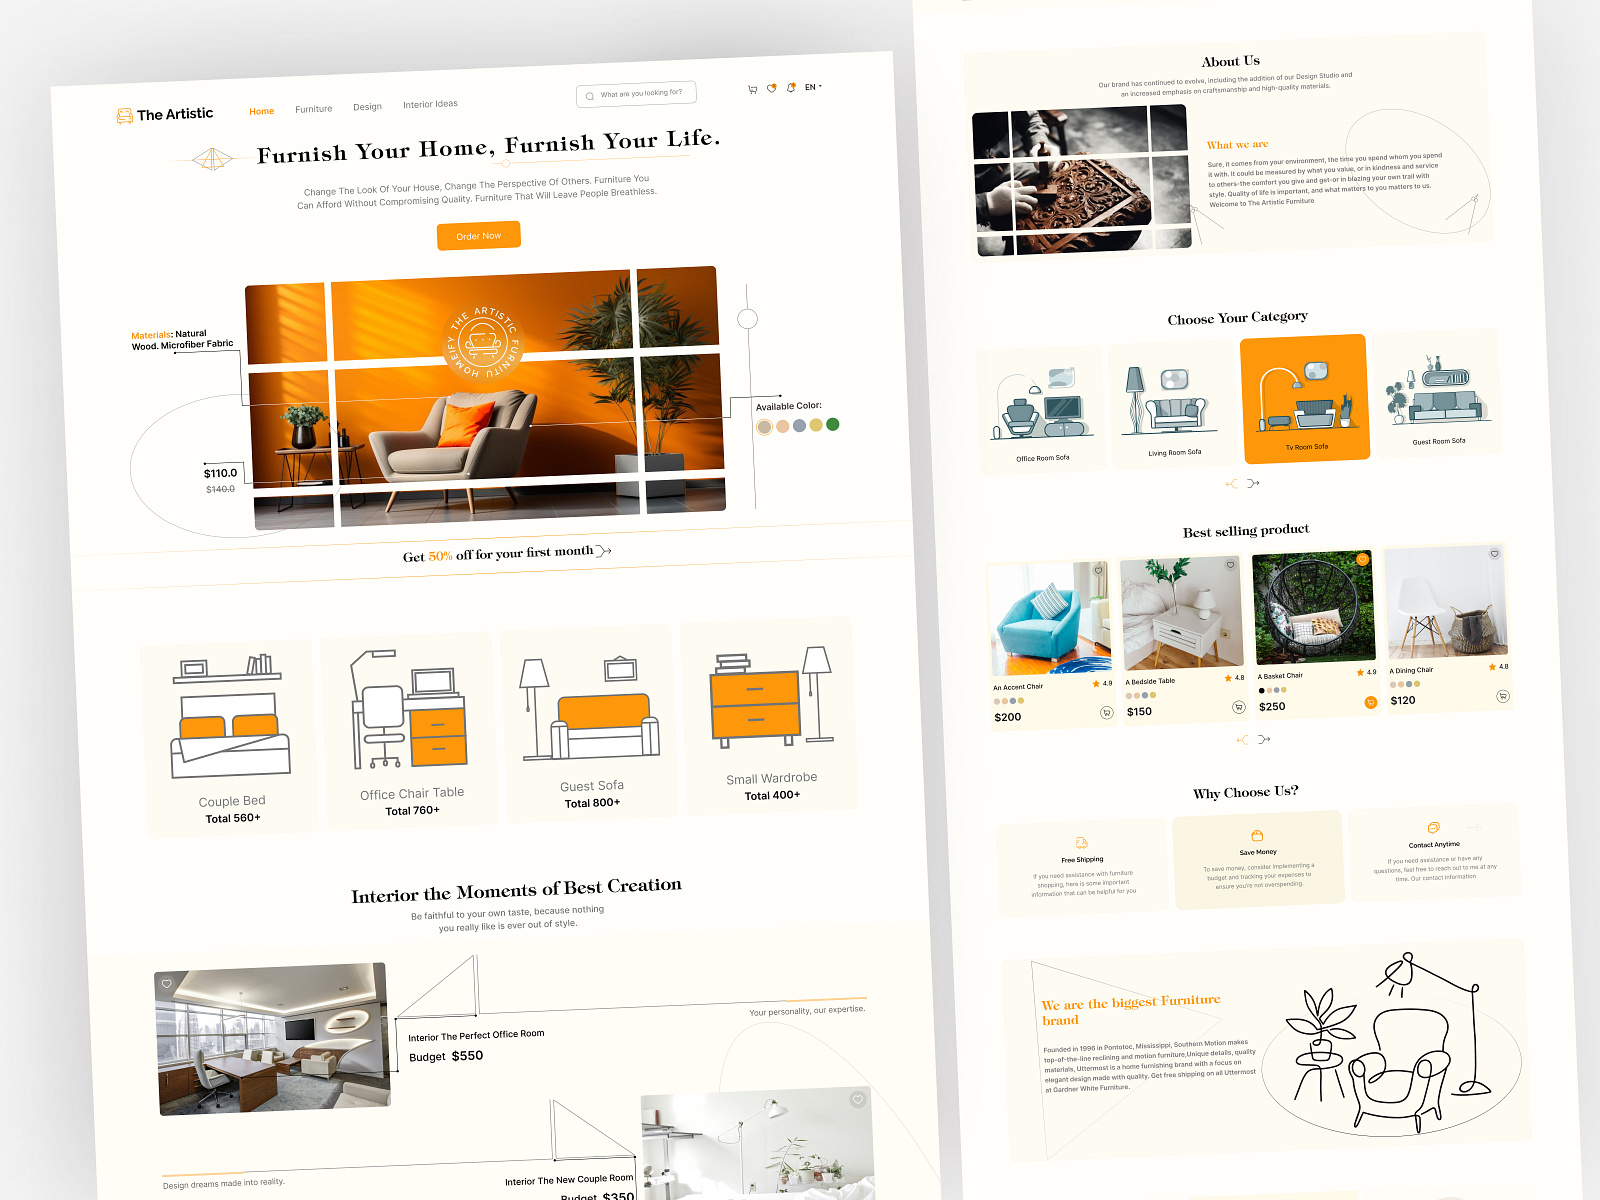1600x1200 pixels.
Task: Unfavorite A Basket Chair
Action: (1362, 559)
